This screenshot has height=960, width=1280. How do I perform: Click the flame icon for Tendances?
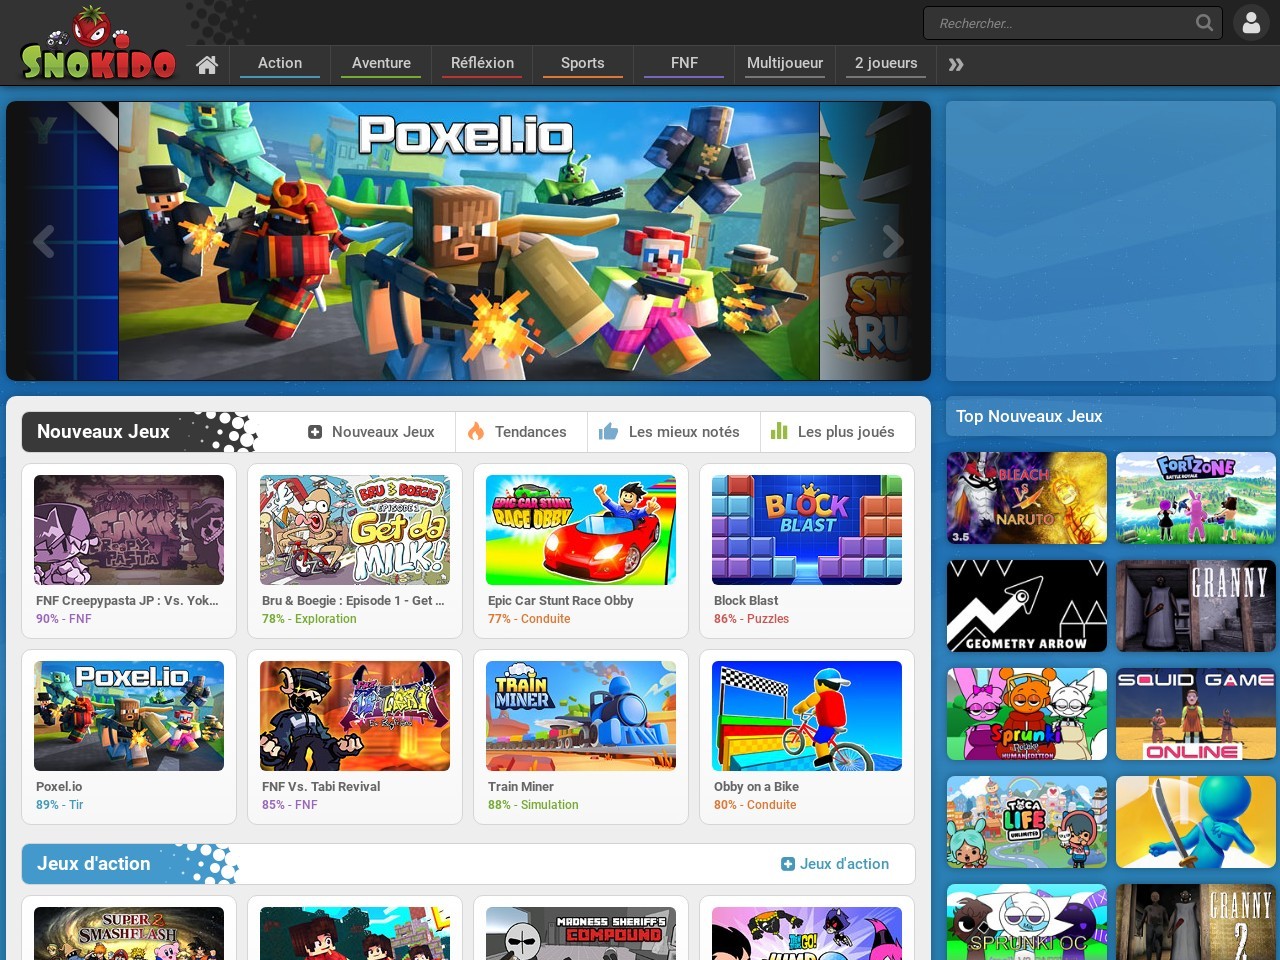(476, 432)
